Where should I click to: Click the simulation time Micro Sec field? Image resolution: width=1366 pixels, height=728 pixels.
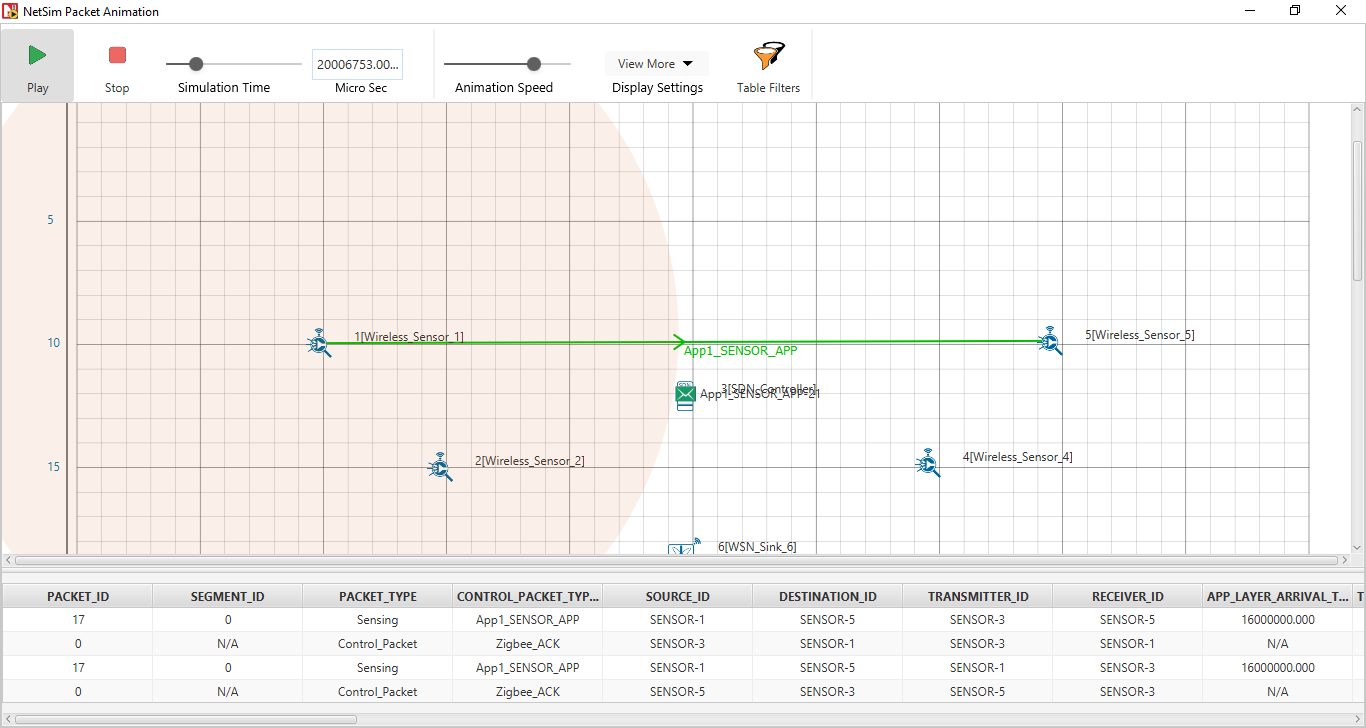[x=357, y=64]
